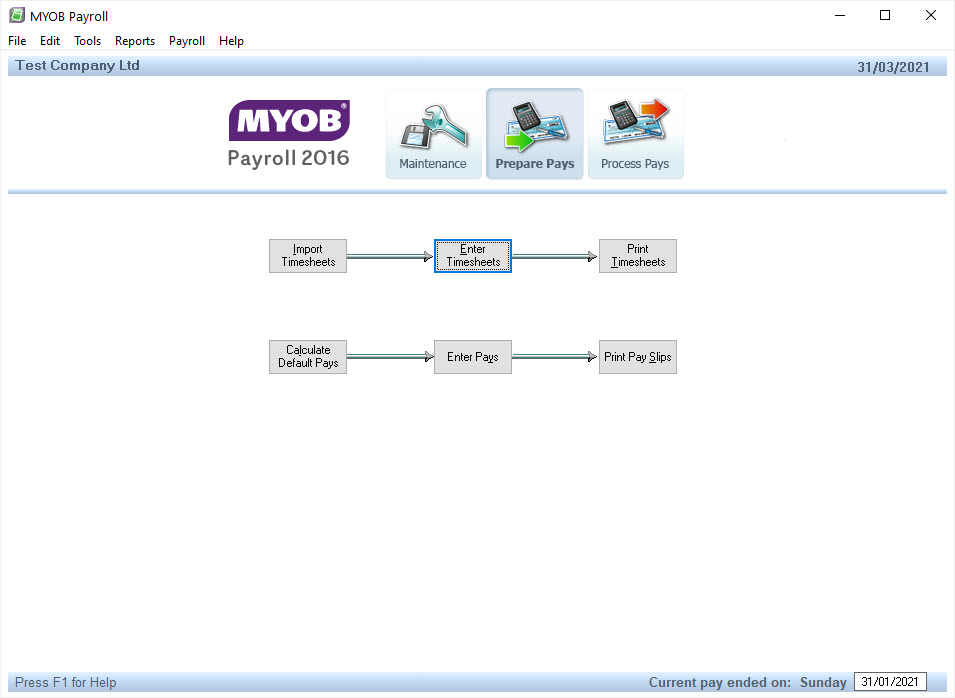Click the current pay ended date field
Screen dimensions: 955x698
click(890, 682)
